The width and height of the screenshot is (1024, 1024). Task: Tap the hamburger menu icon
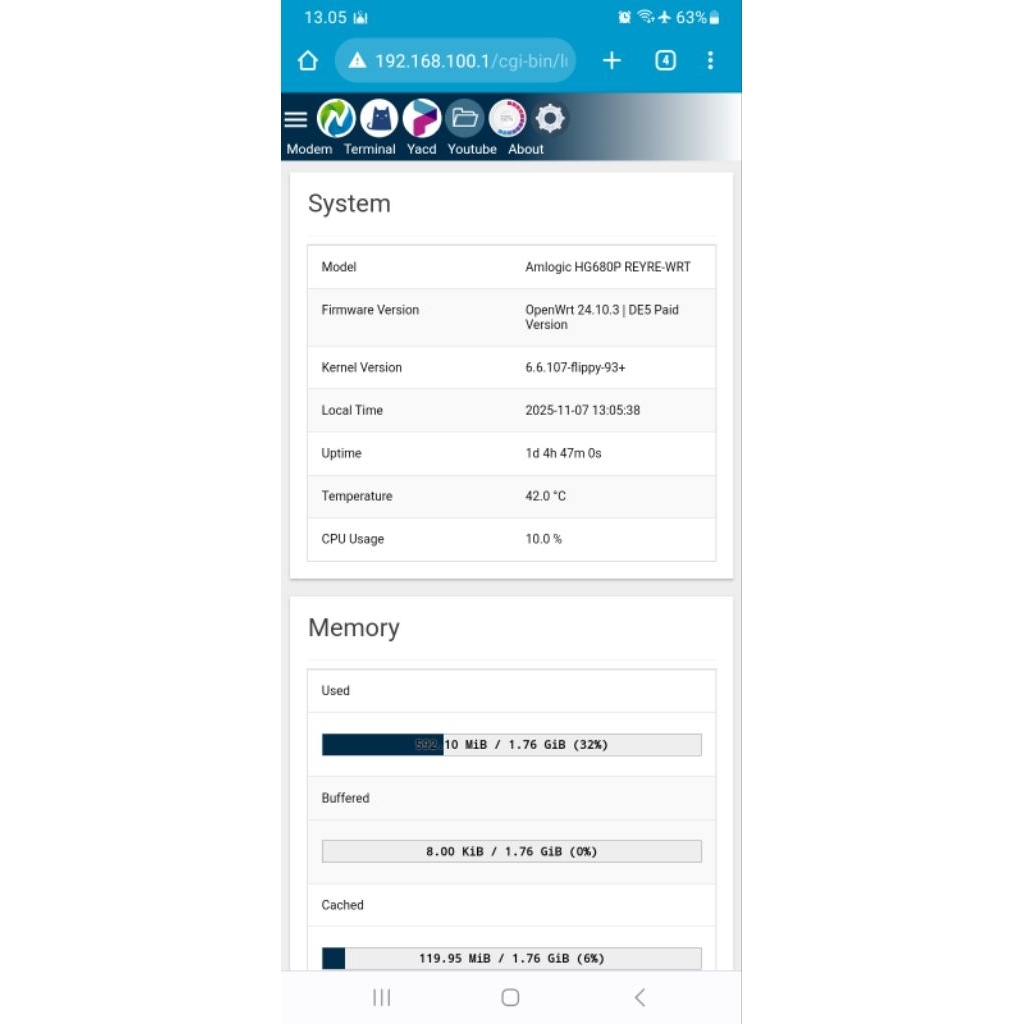(x=296, y=117)
